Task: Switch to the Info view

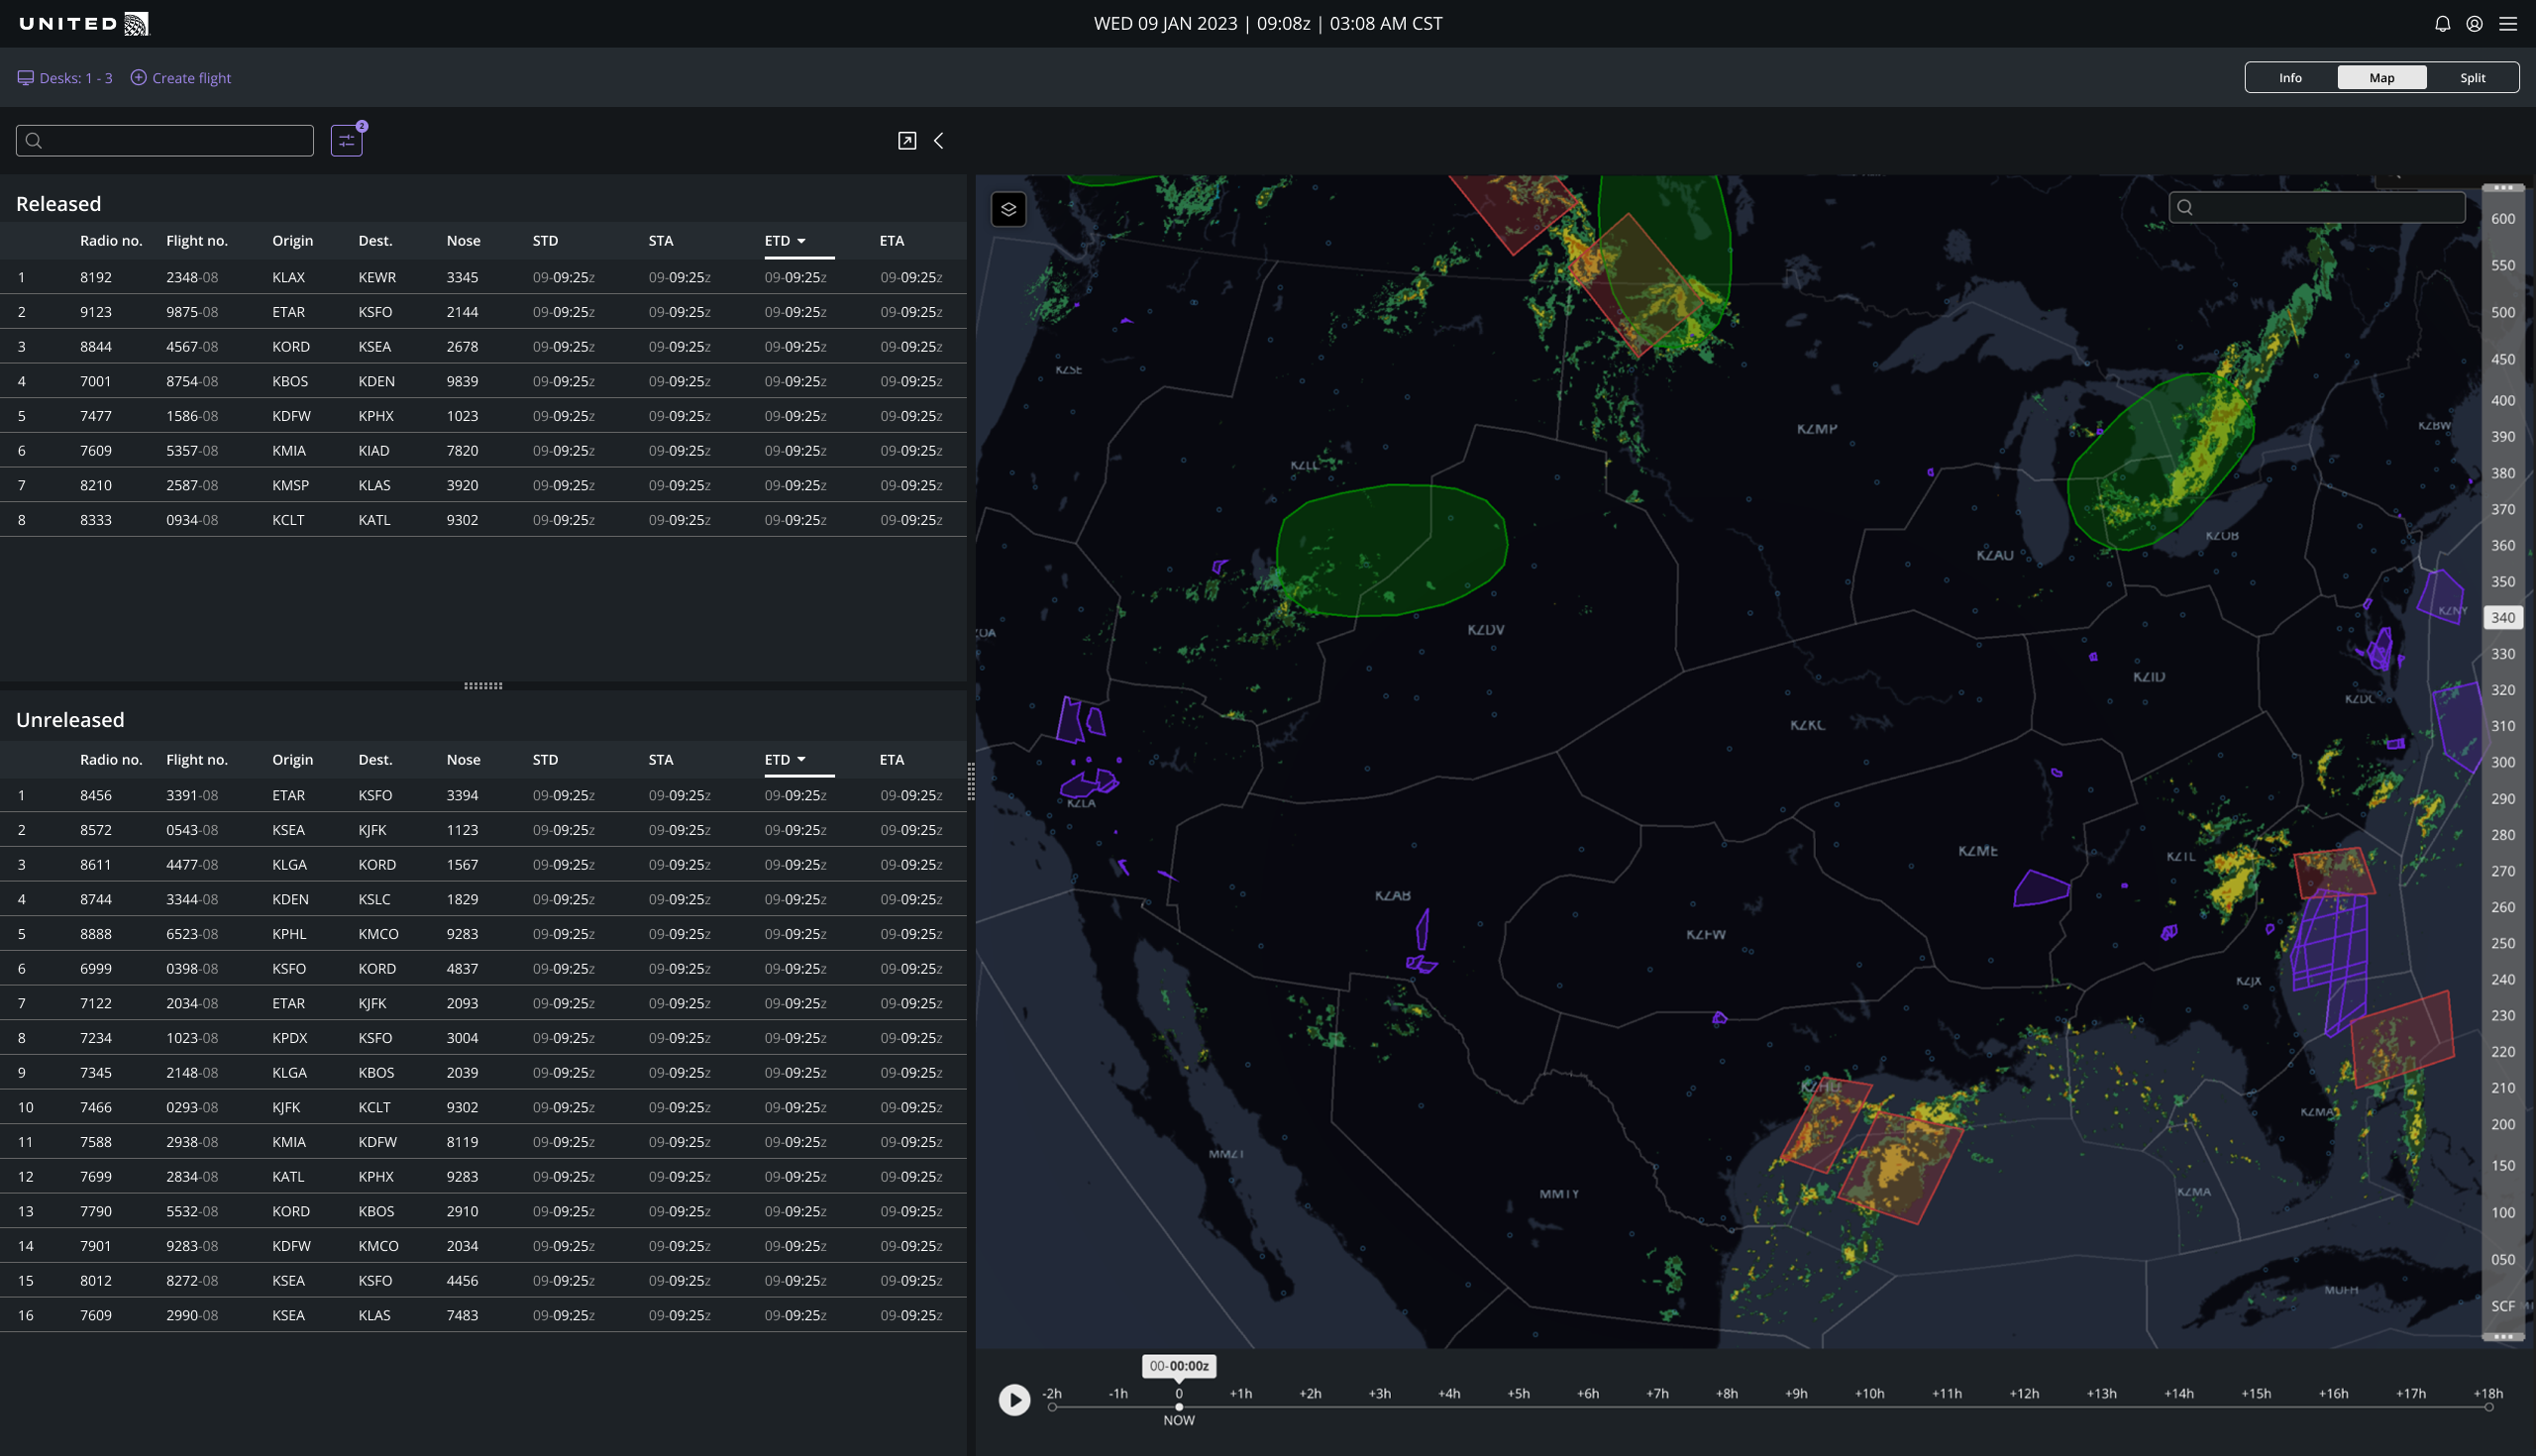Action: pyautogui.click(x=2290, y=78)
